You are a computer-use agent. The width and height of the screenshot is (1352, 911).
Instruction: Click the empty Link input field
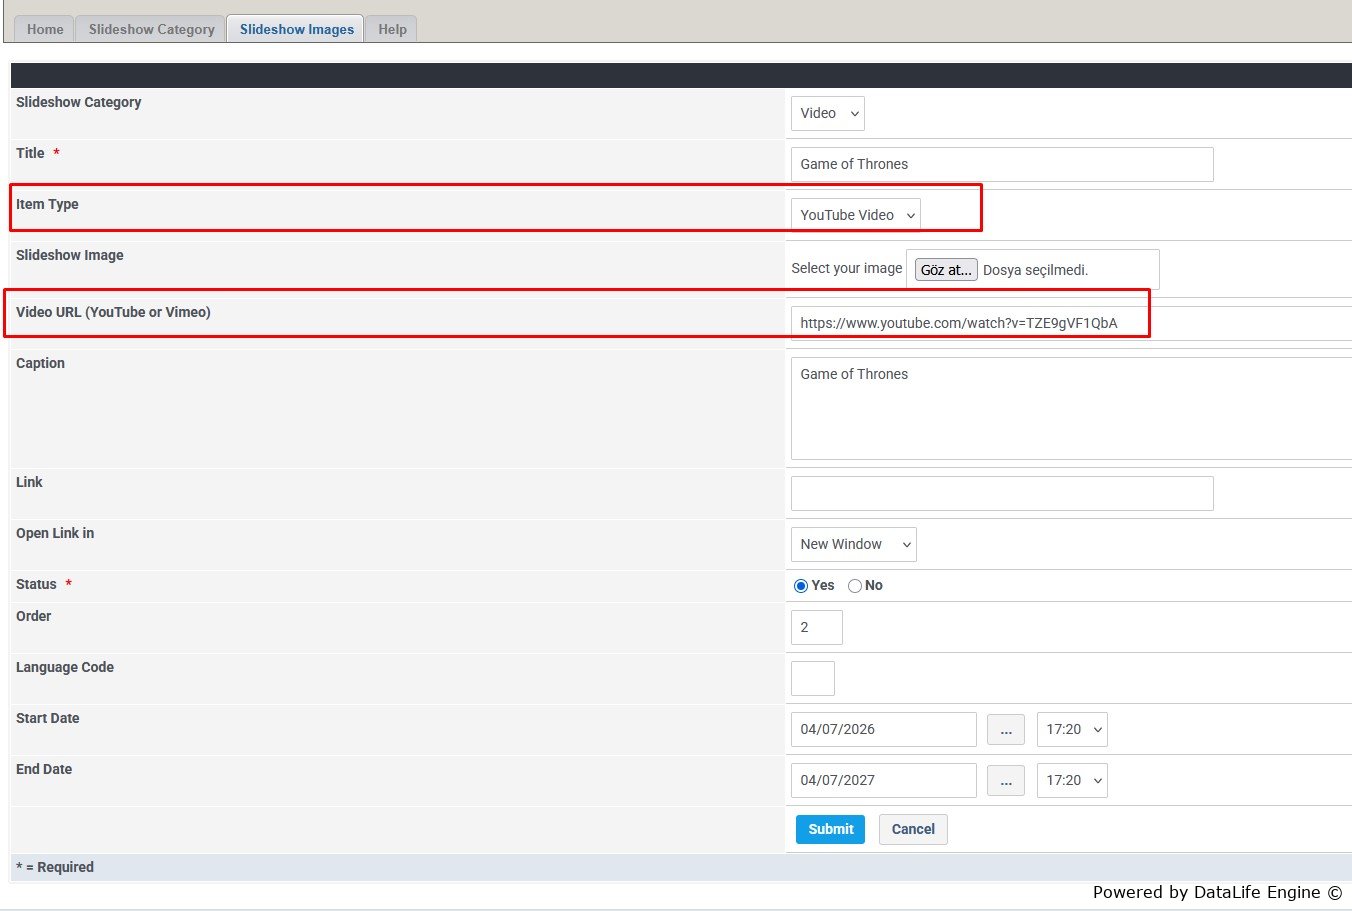pos(1001,494)
